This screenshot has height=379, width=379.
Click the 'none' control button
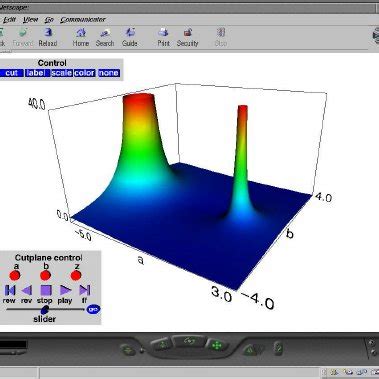coord(108,73)
